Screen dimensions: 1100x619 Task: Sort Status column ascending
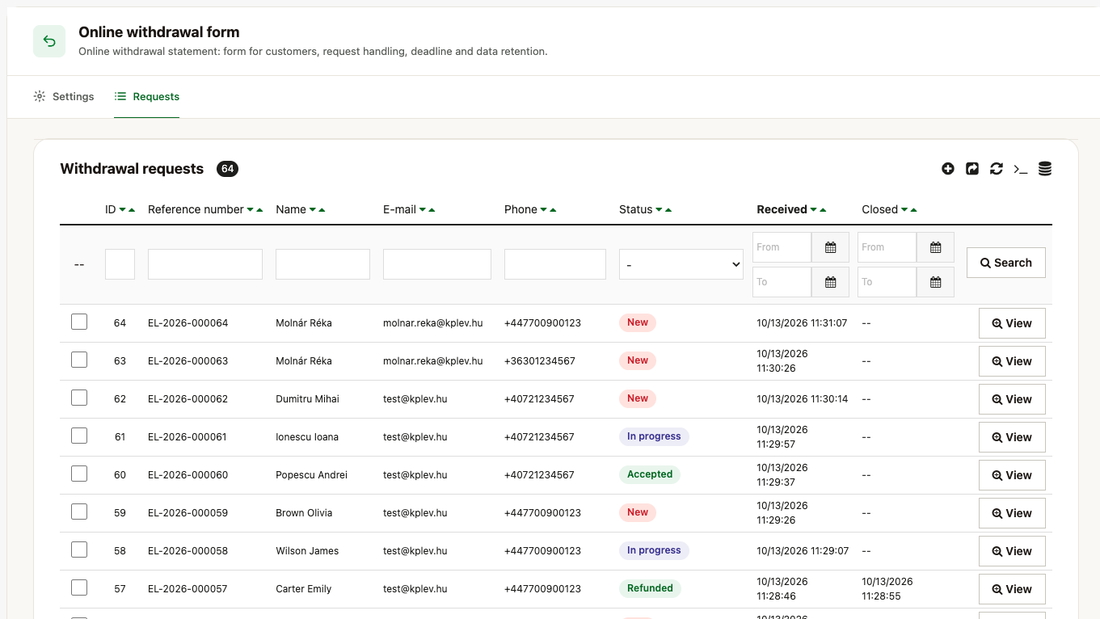669,210
